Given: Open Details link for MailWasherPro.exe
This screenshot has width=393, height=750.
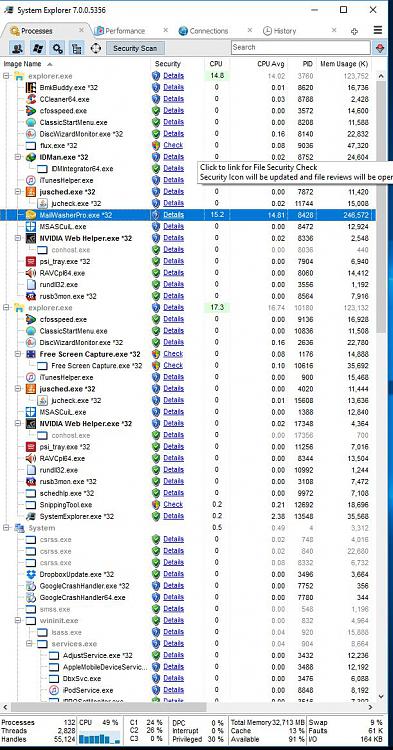Looking at the screenshot, I should pos(174,215).
